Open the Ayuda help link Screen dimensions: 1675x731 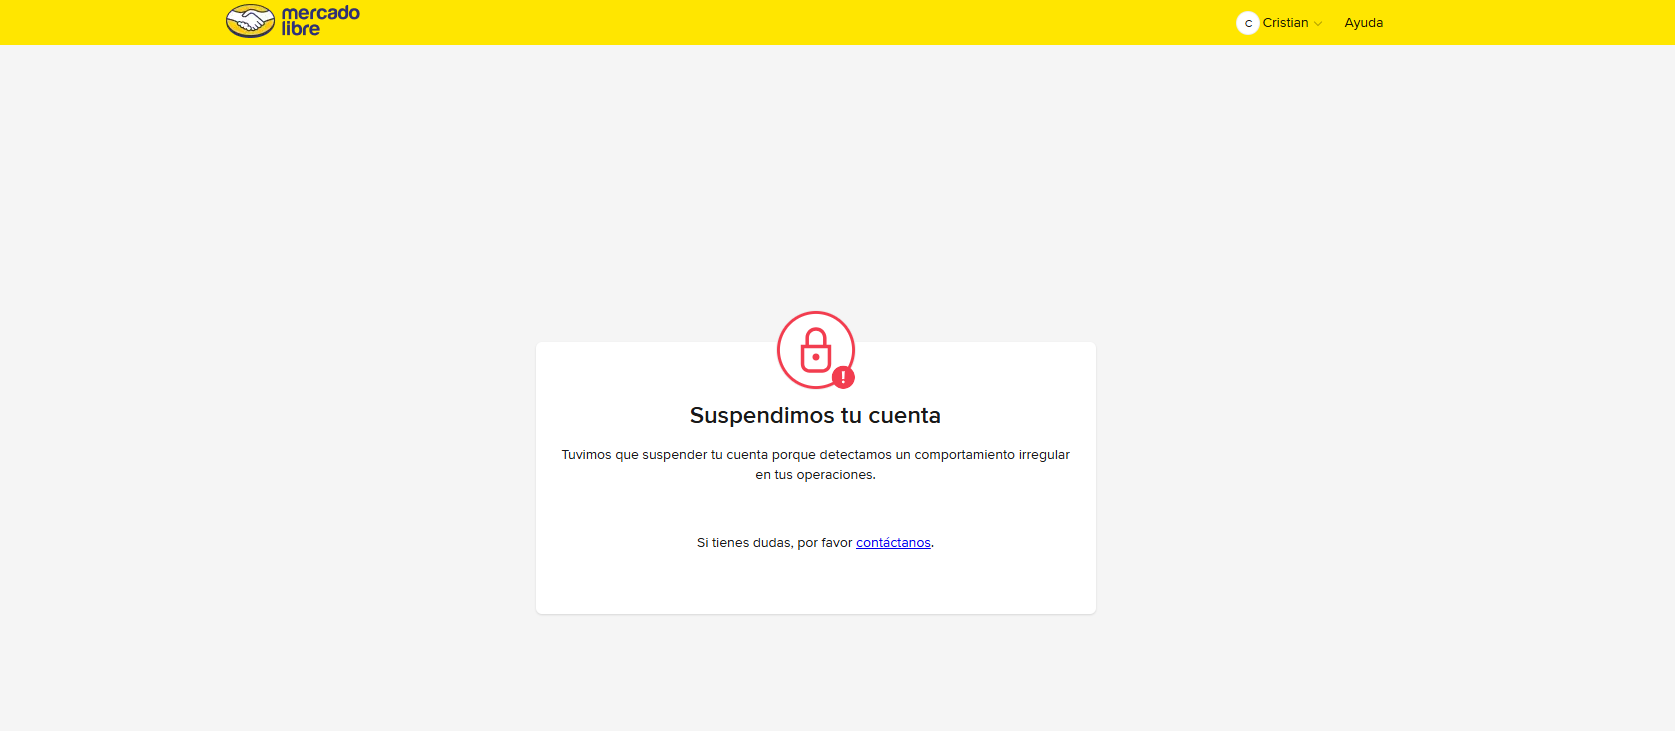[x=1364, y=23]
